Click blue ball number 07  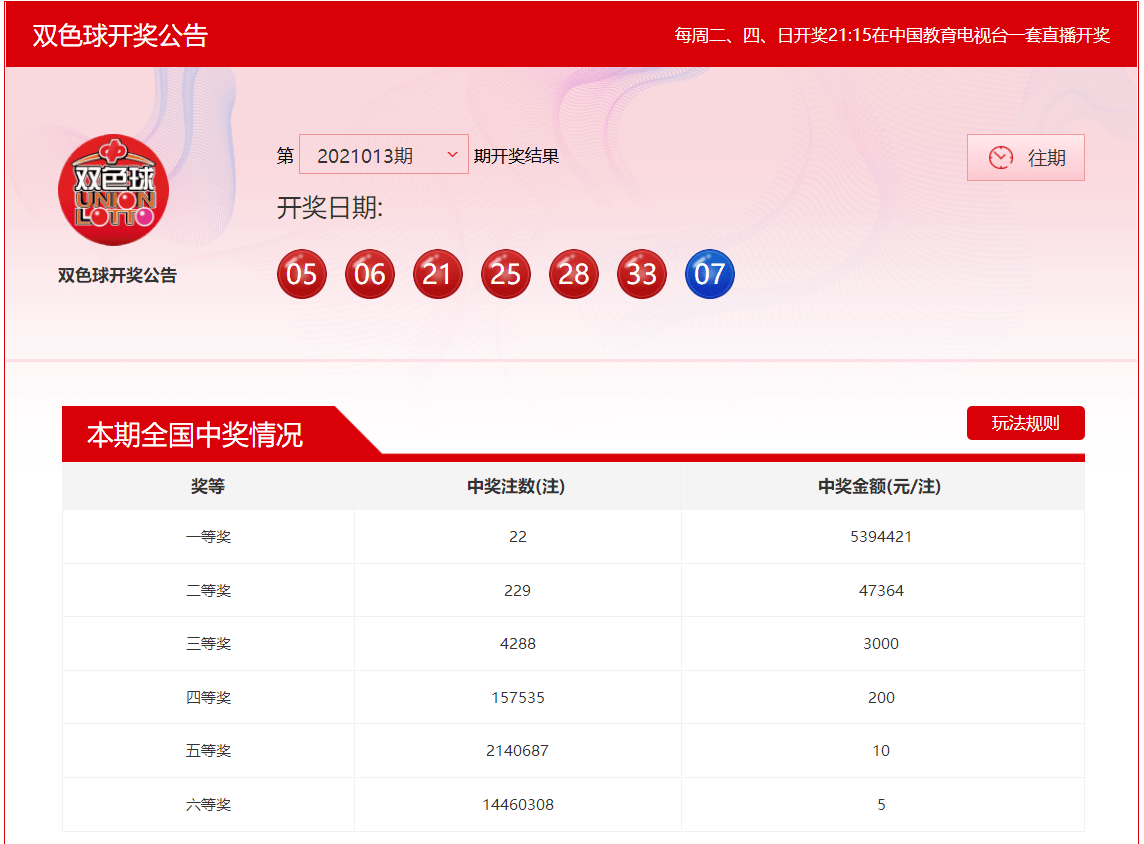point(710,274)
